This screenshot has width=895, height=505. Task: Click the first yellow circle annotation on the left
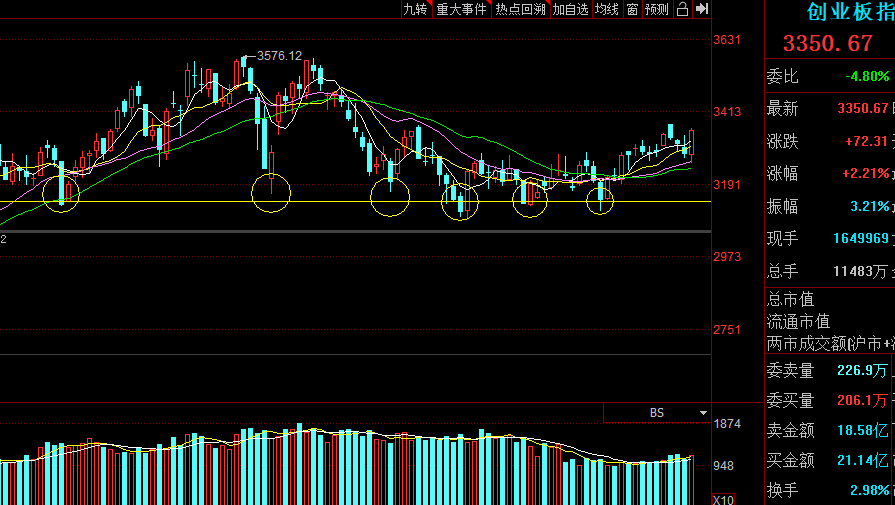pos(61,190)
